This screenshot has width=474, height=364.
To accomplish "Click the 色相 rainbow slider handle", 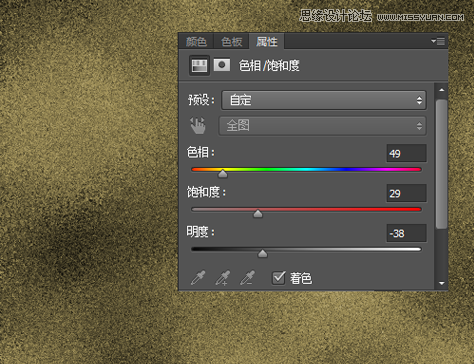I will [x=223, y=174].
